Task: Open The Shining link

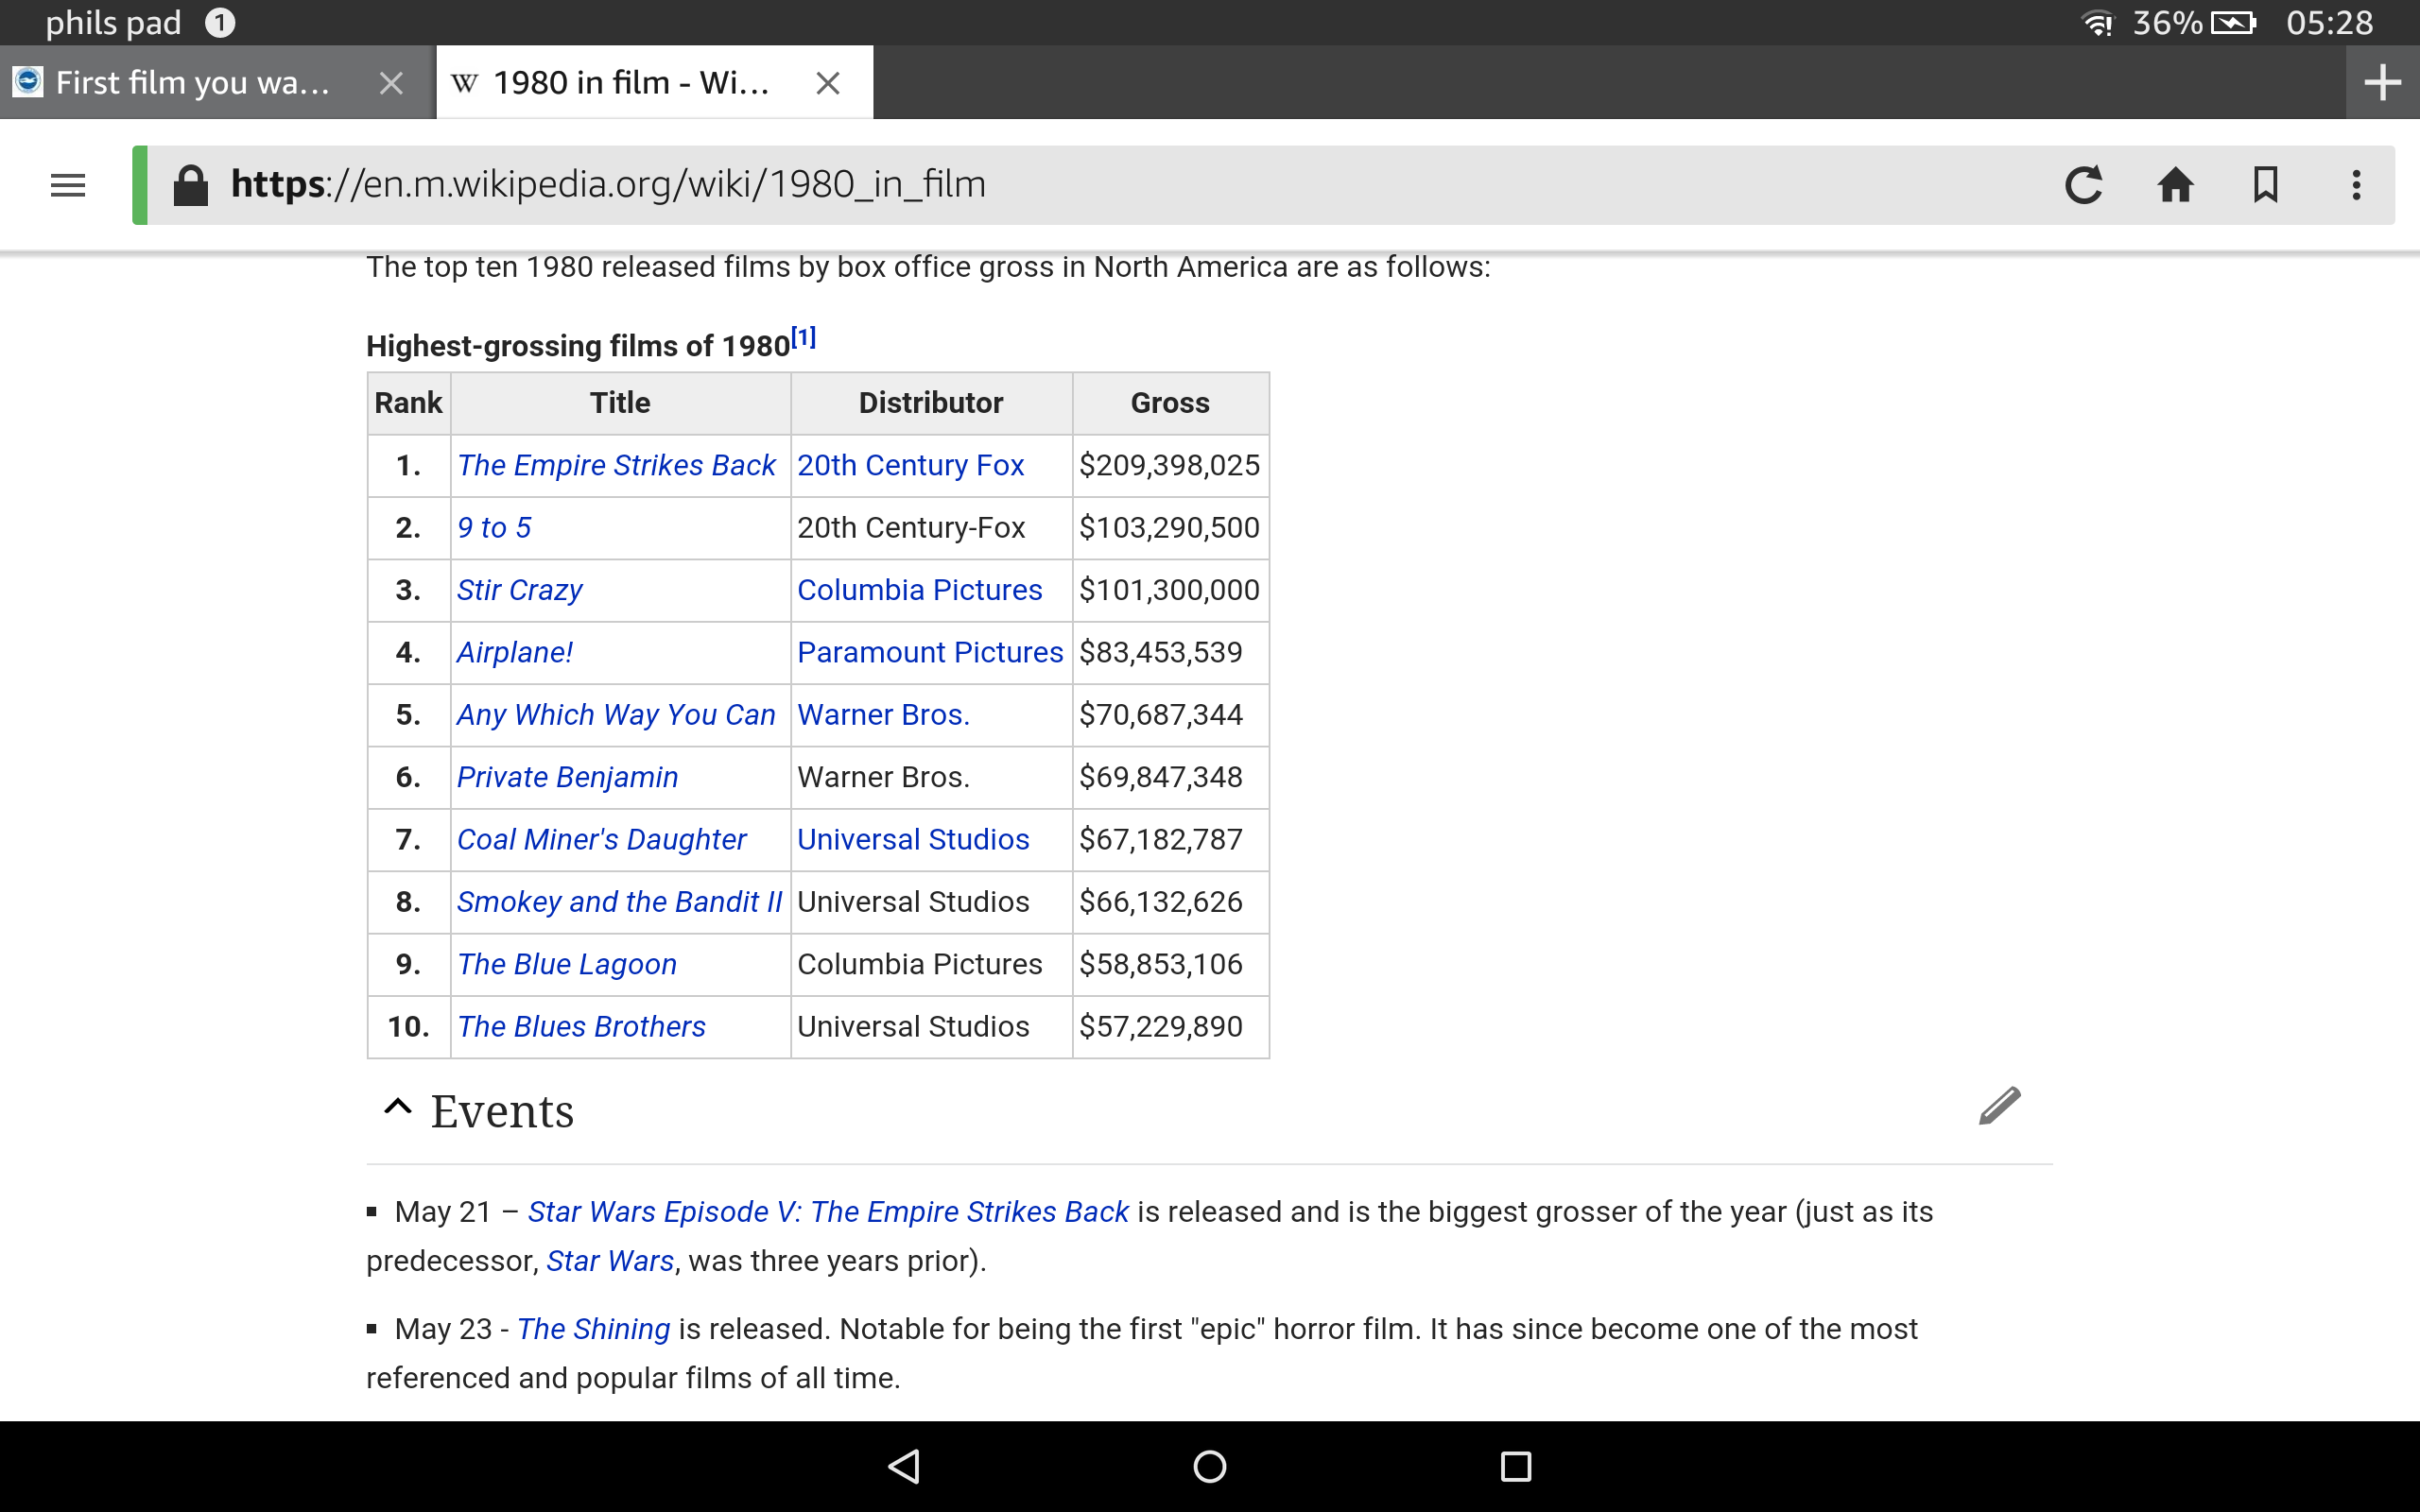Action: 593,1328
